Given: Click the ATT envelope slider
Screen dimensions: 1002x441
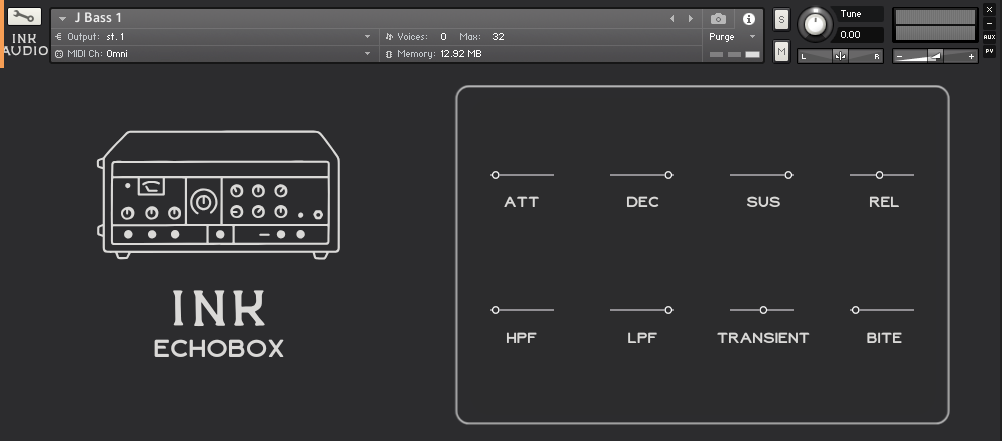Looking at the screenshot, I should tap(521, 175).
